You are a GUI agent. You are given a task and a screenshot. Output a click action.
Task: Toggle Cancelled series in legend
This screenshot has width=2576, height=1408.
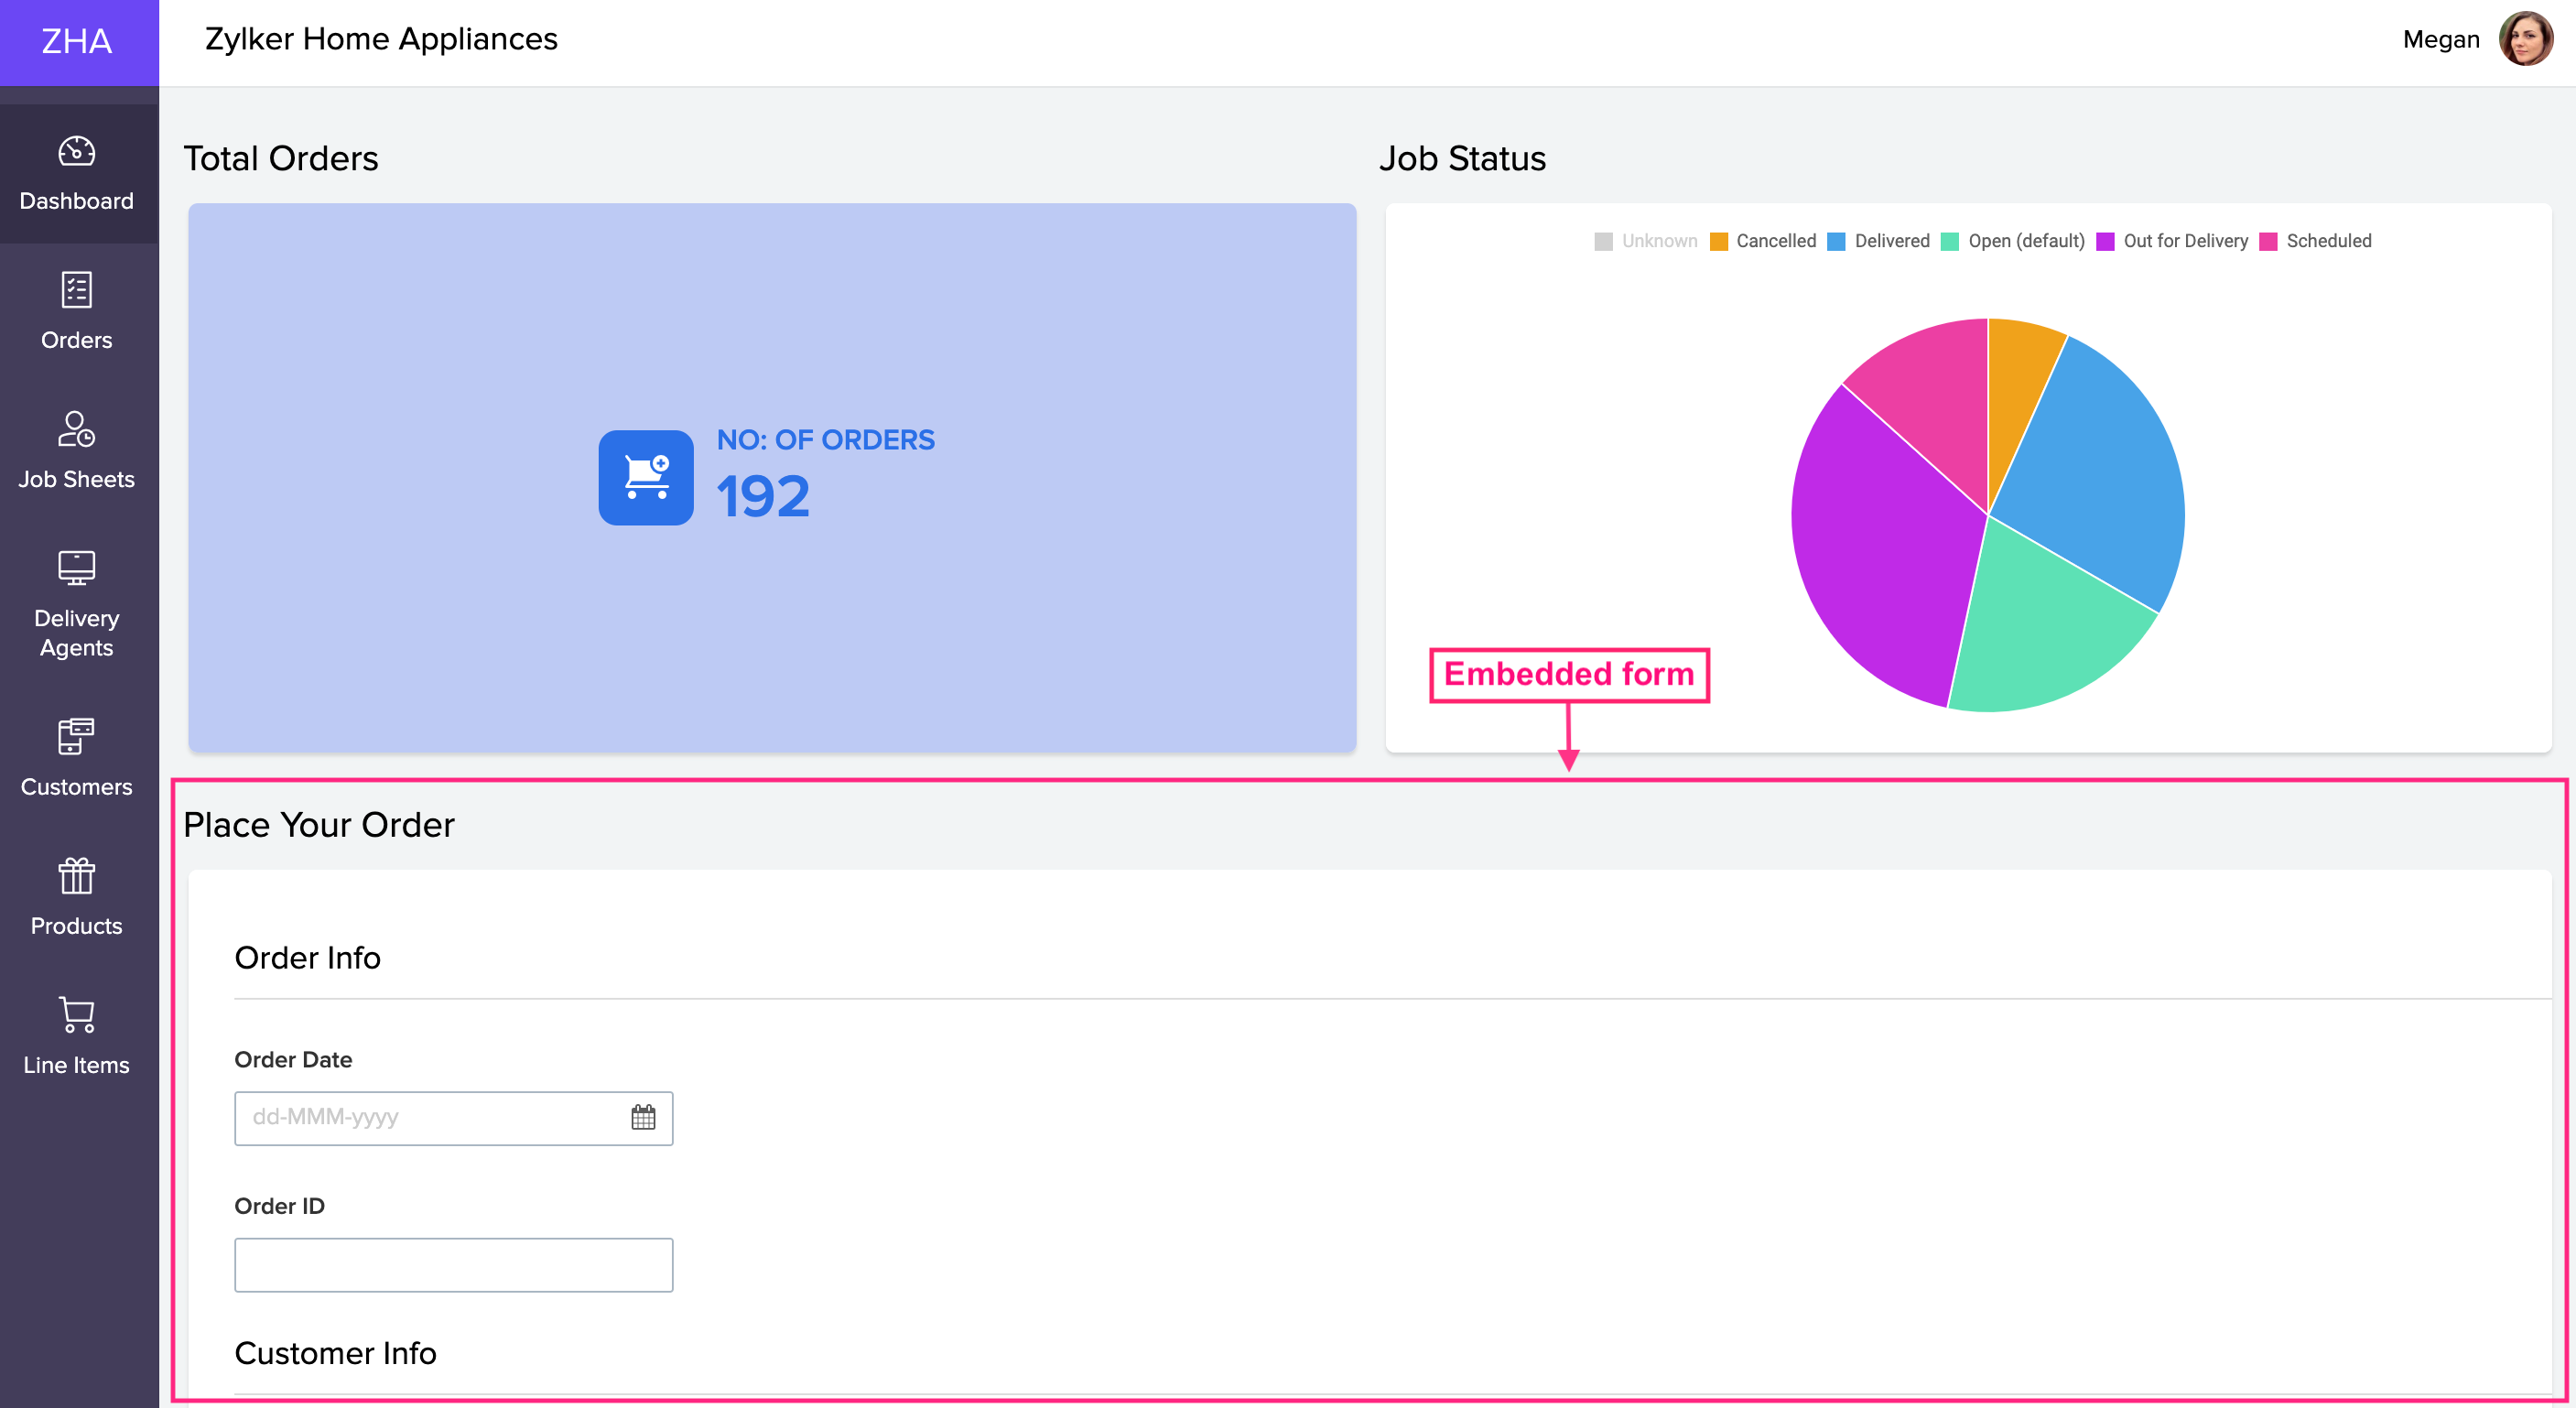(x=1763, y=241)
